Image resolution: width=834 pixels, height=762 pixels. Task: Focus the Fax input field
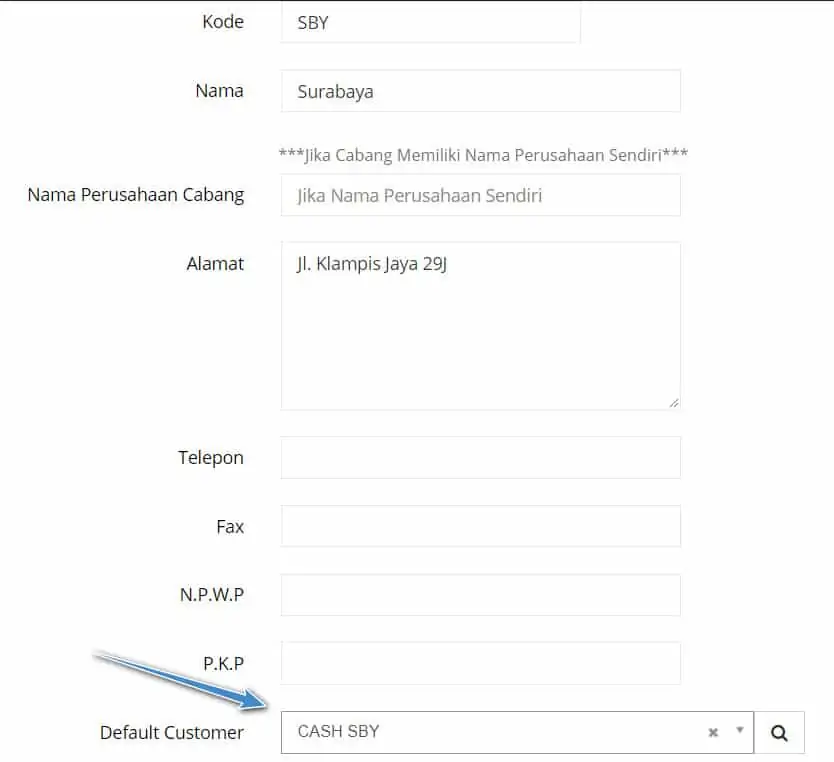pyautogui.click(x=480, y=526)
